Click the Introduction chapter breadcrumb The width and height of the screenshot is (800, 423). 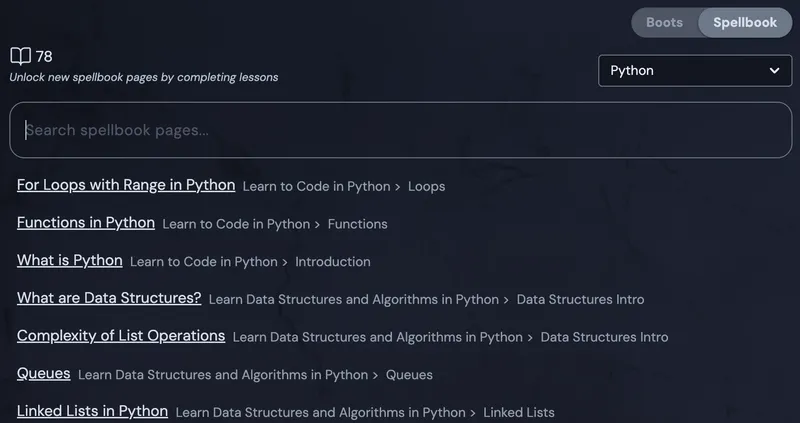(333, 262)
